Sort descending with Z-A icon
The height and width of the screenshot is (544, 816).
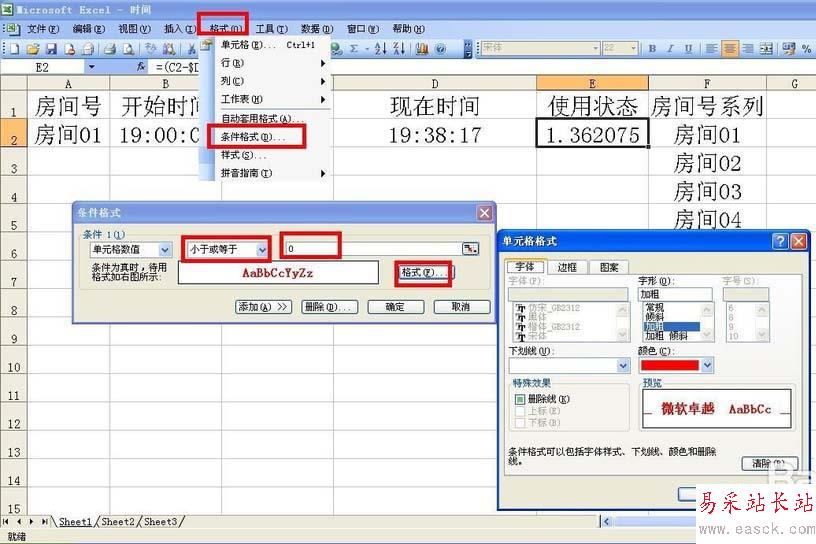399,49
